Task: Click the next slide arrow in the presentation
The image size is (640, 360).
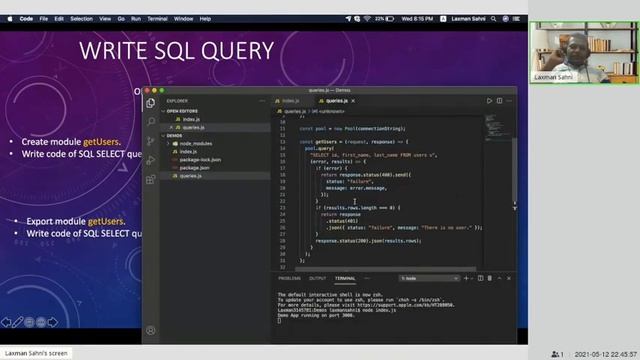Action: click(x=53, y=322)
